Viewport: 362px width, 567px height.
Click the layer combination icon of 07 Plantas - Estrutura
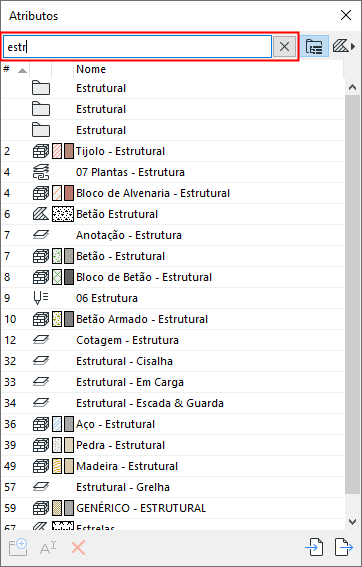(x=41, y=172)
